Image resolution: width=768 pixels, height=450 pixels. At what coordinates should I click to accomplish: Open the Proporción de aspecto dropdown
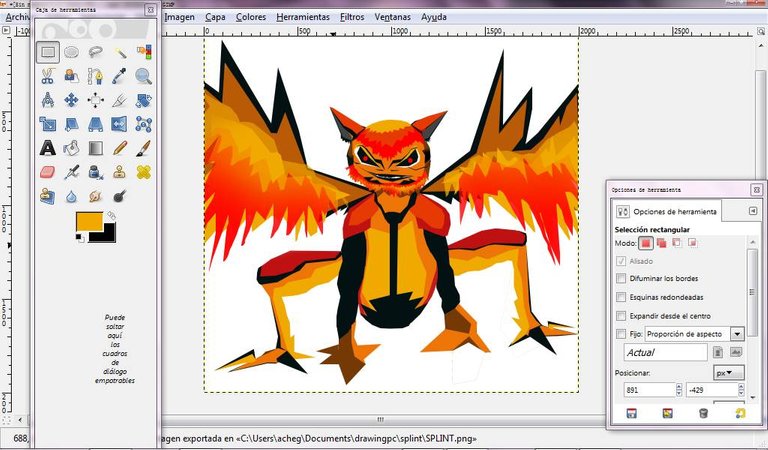(x=695, y=334)
